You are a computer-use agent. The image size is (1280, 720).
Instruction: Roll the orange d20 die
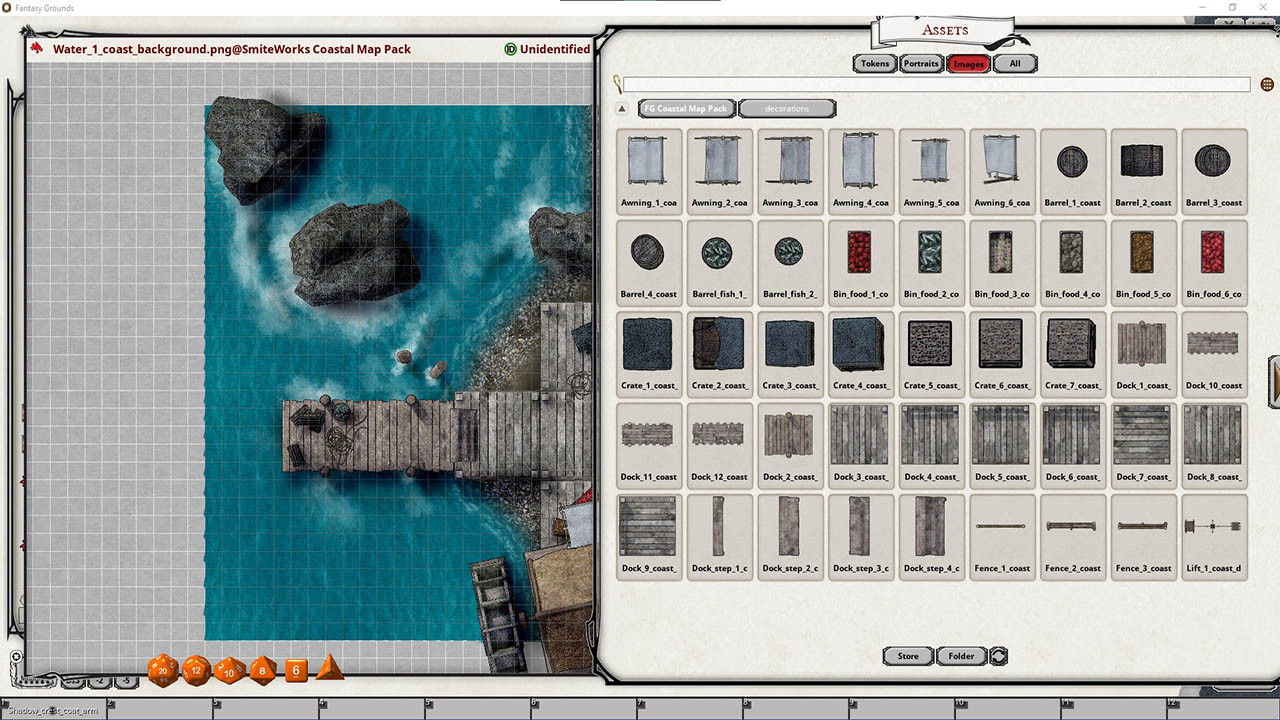tap(163, 670)
